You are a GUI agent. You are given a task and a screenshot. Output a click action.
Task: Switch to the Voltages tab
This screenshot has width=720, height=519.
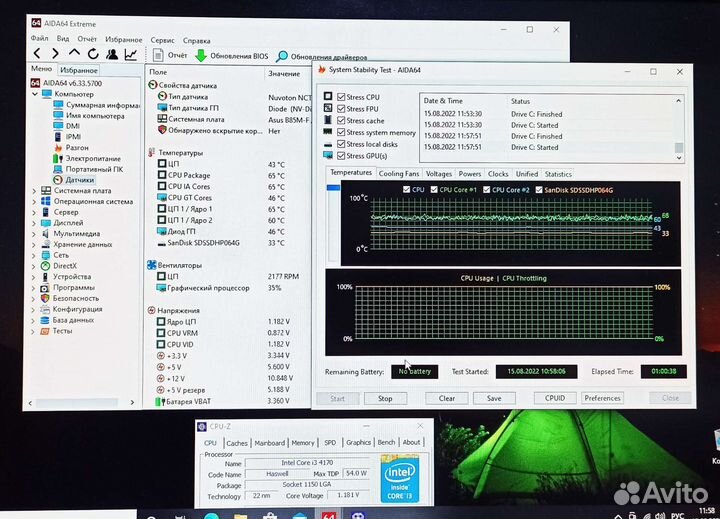click(x=439, y=174)
